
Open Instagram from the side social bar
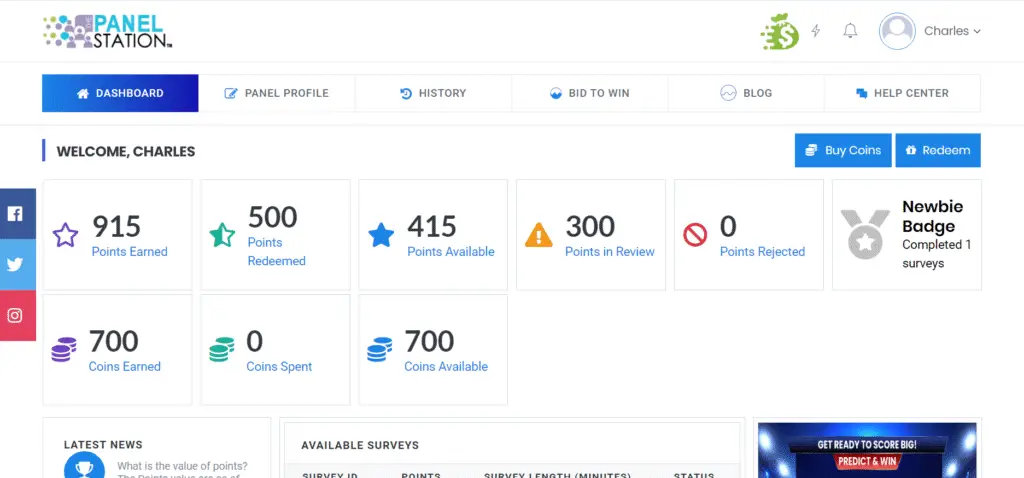click(x=16, y=315)
